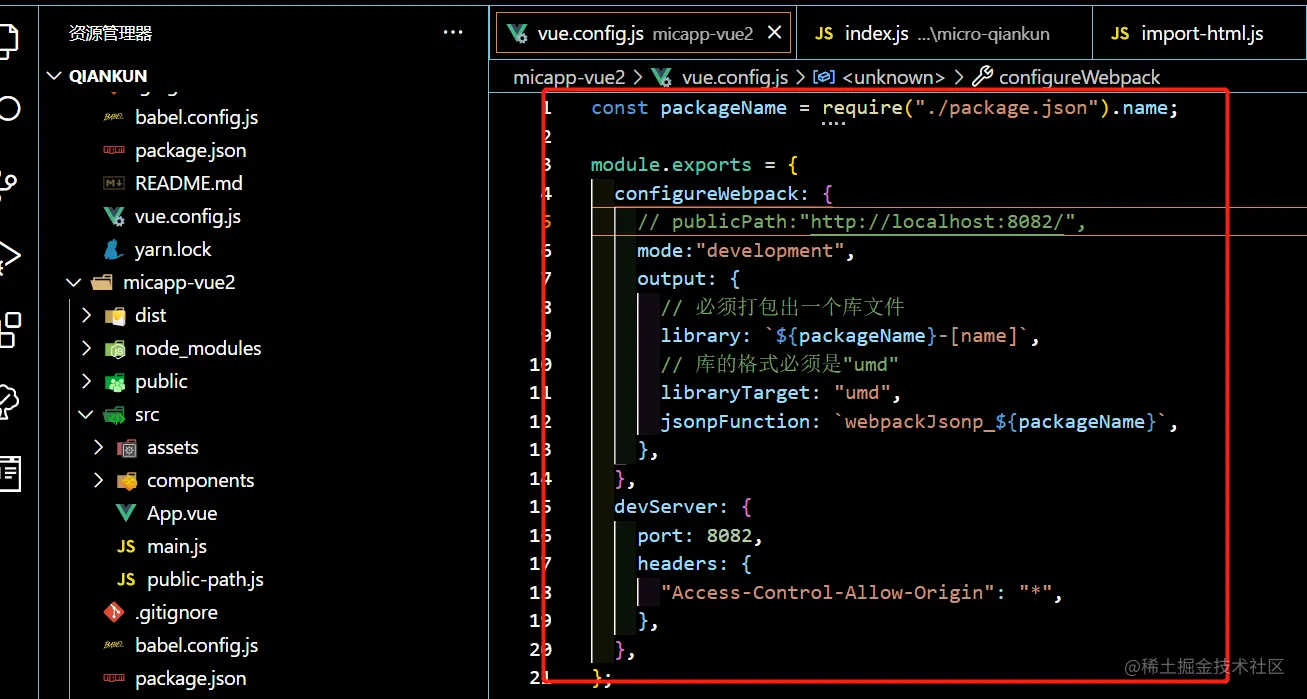This screenshot has width=1307, height=699.
Task: Expand the public folder
Action: (x=86, y=381)
